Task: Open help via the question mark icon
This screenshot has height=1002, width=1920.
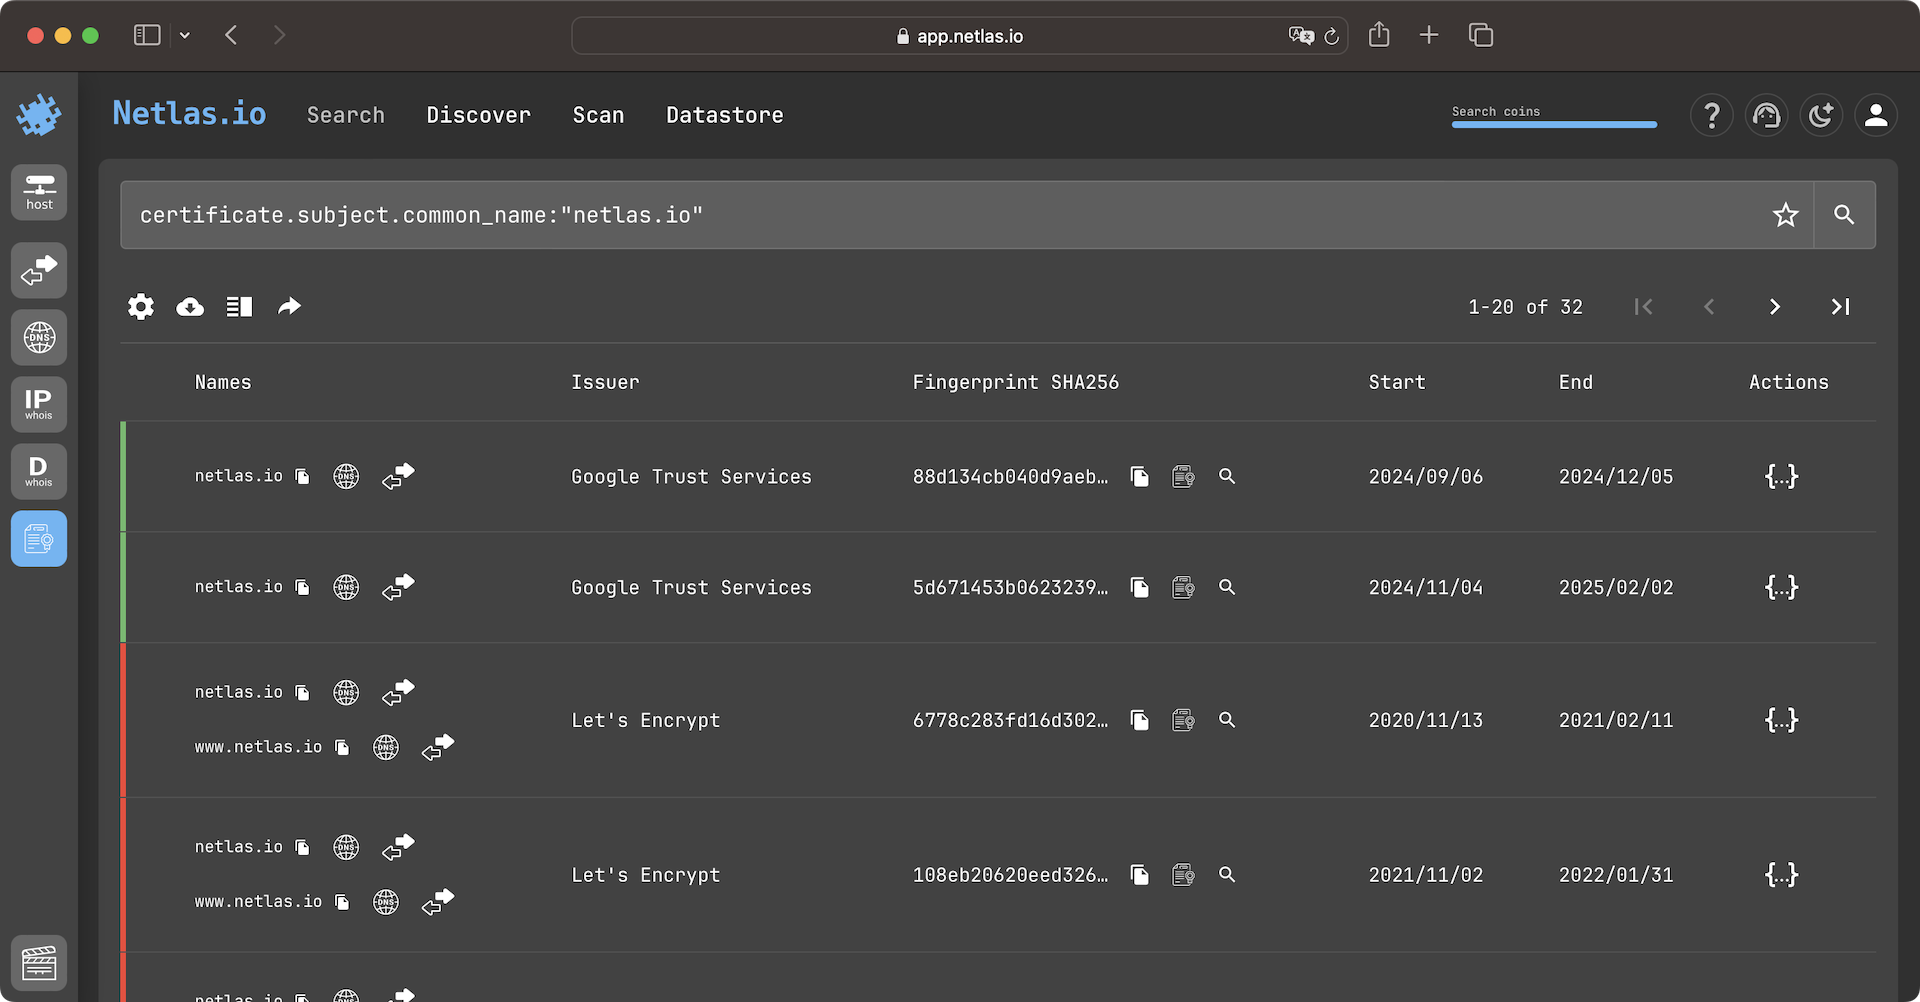Action: point(1711,115)
